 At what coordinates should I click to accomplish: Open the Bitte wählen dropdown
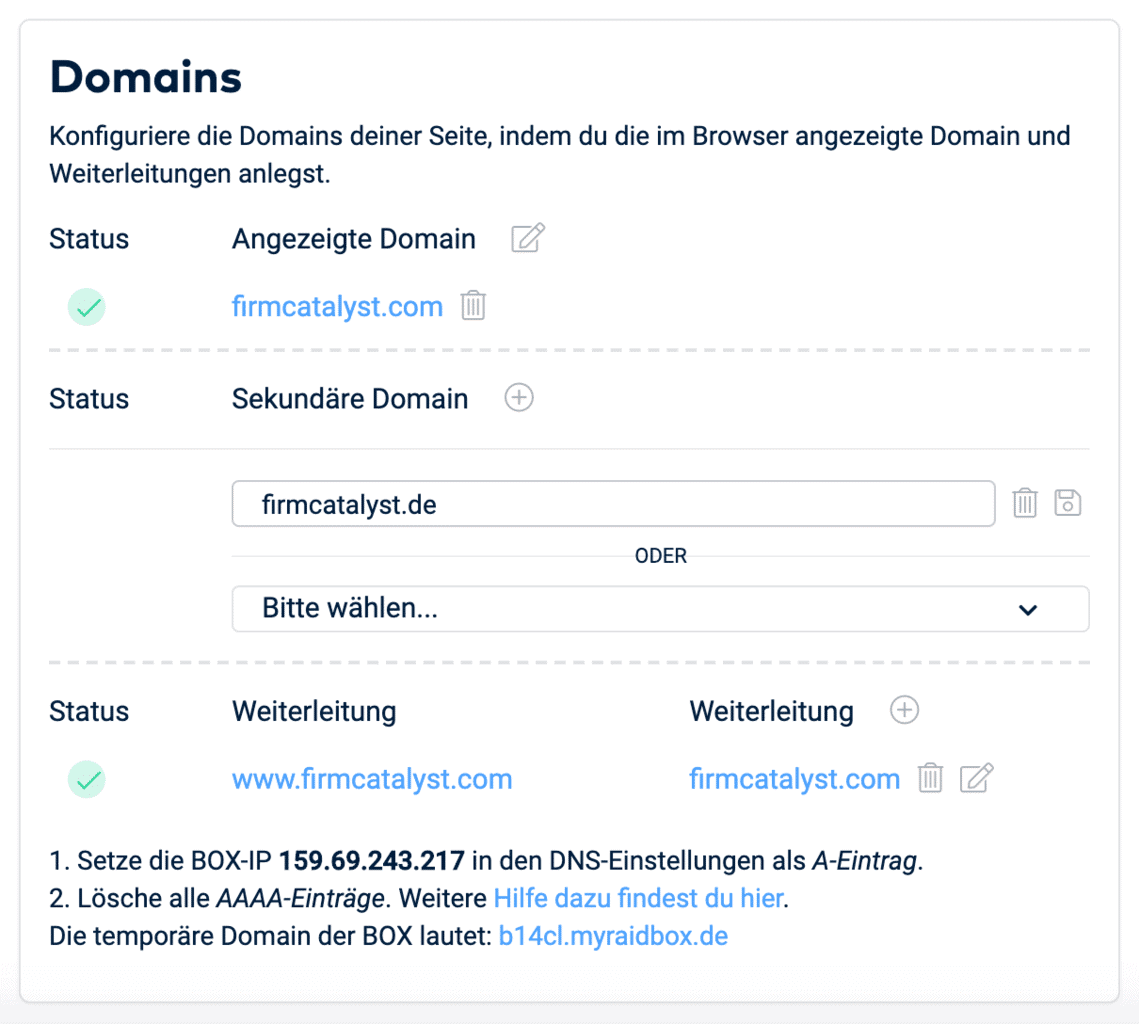[x=660, y=609]
